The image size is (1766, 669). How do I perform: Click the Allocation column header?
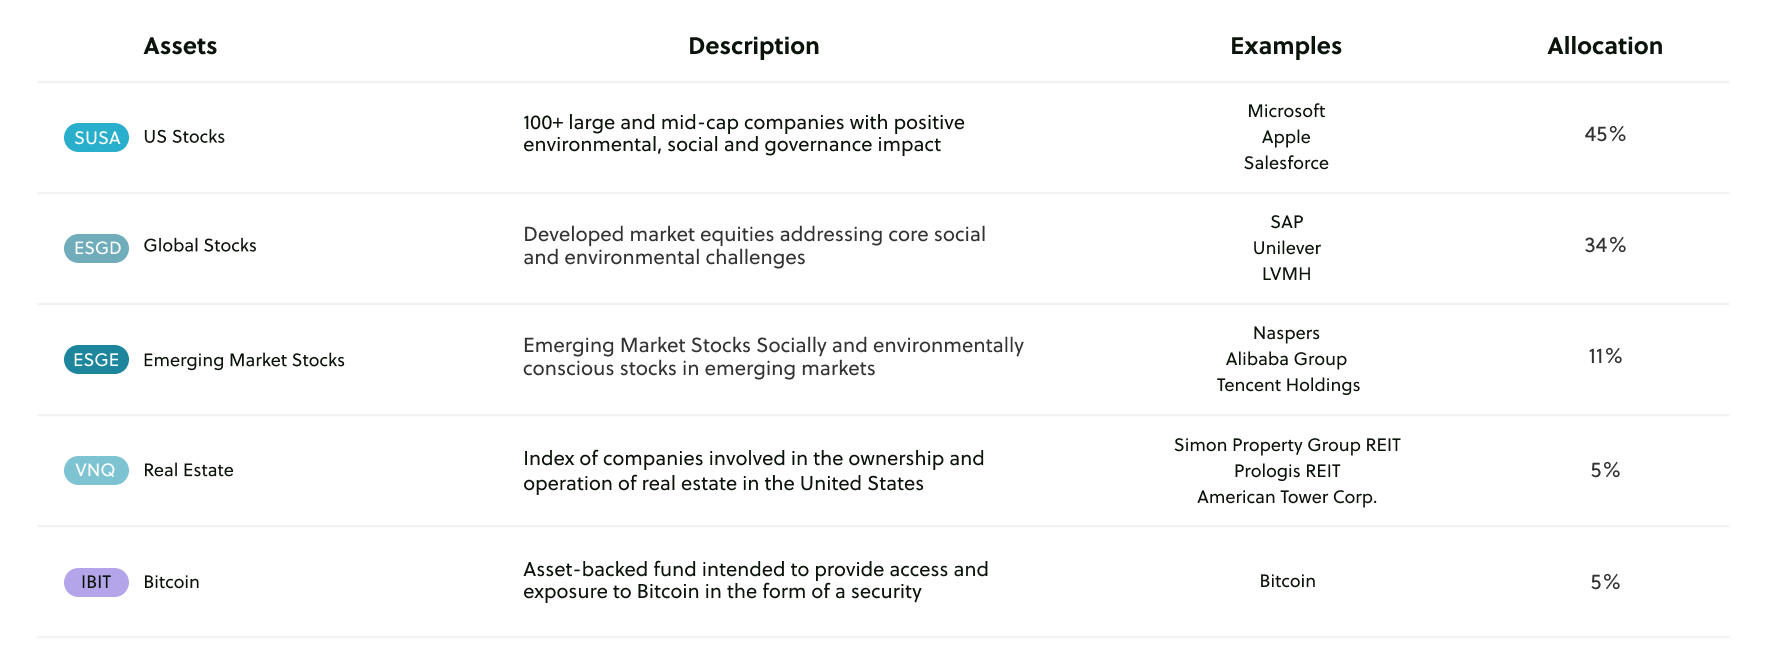coord(1604,46)
